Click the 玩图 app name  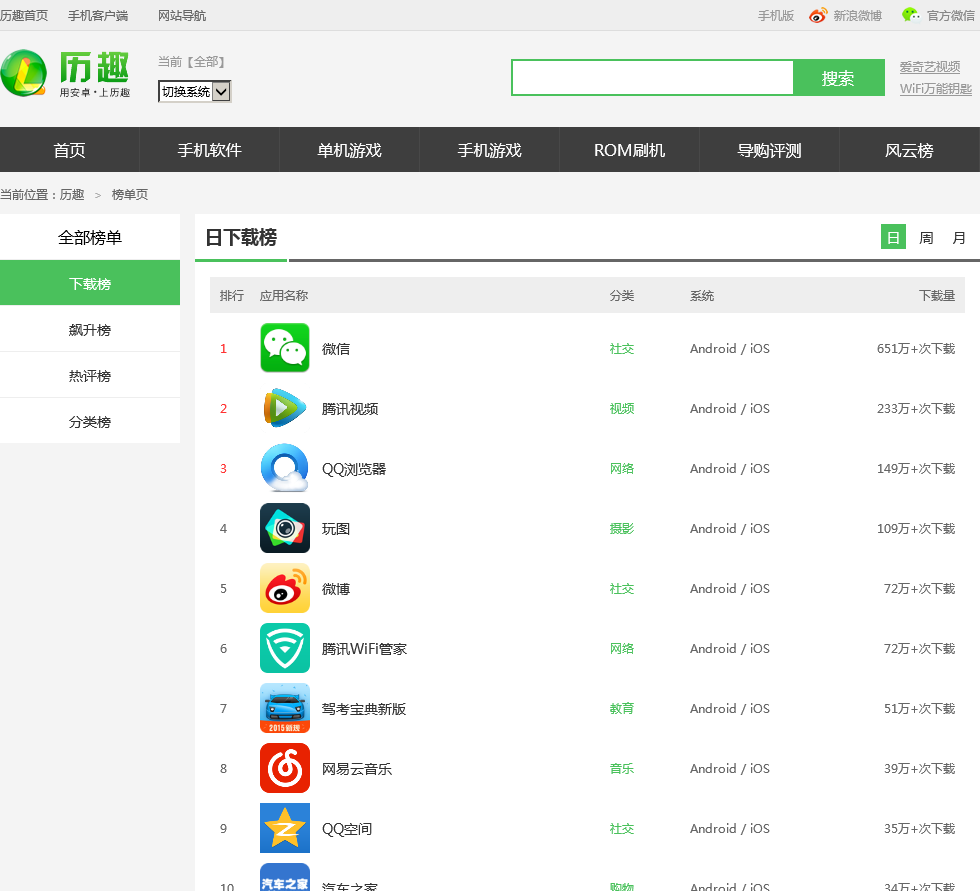[336, 529]
